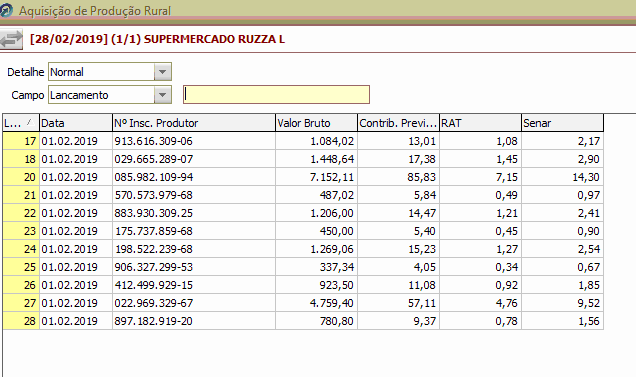Click the L... column header sort indicator
Screen dimensions: 636x377
point(29,122)
